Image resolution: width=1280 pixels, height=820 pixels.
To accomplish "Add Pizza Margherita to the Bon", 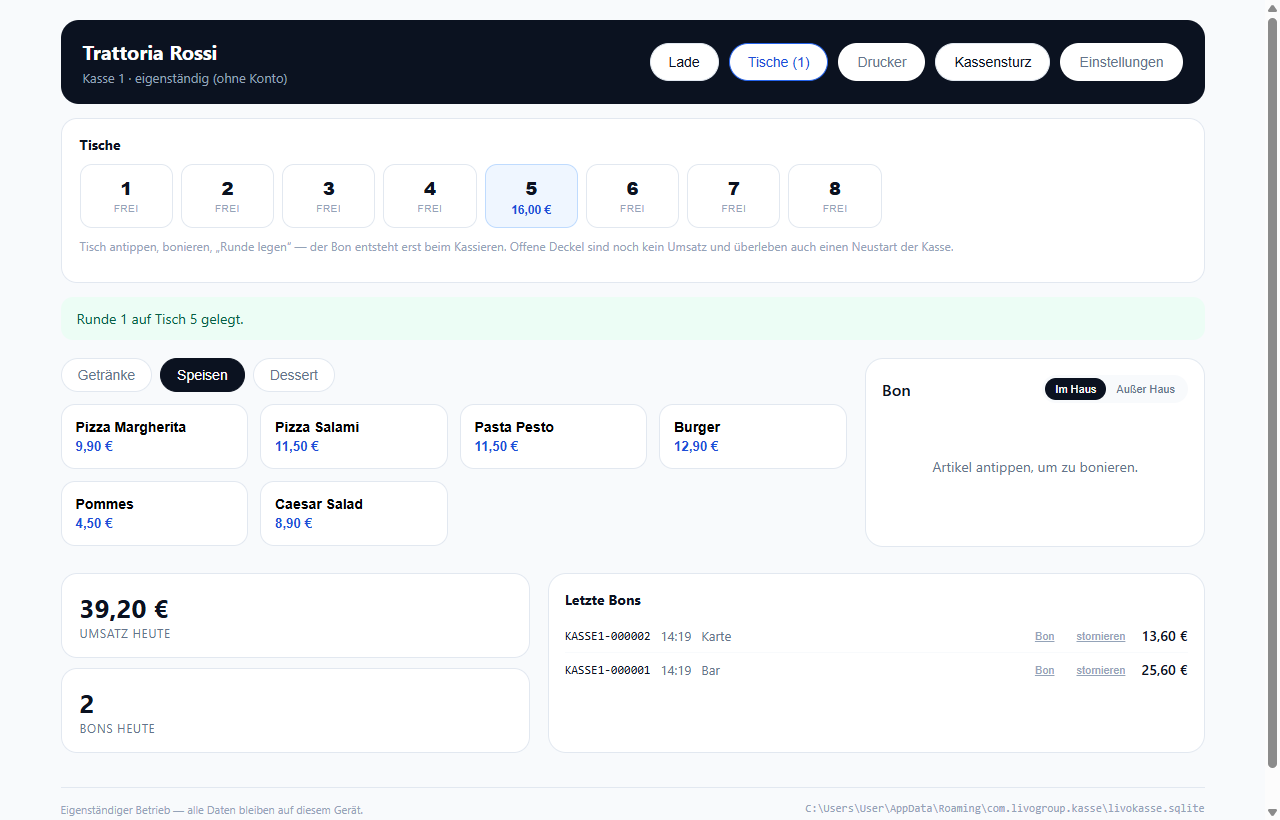I will click(x=154, y=436).
